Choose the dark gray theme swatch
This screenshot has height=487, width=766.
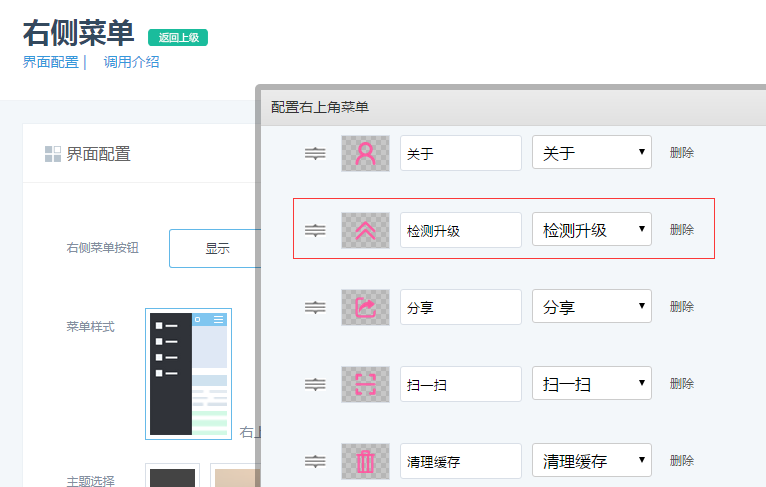[172, 476]
